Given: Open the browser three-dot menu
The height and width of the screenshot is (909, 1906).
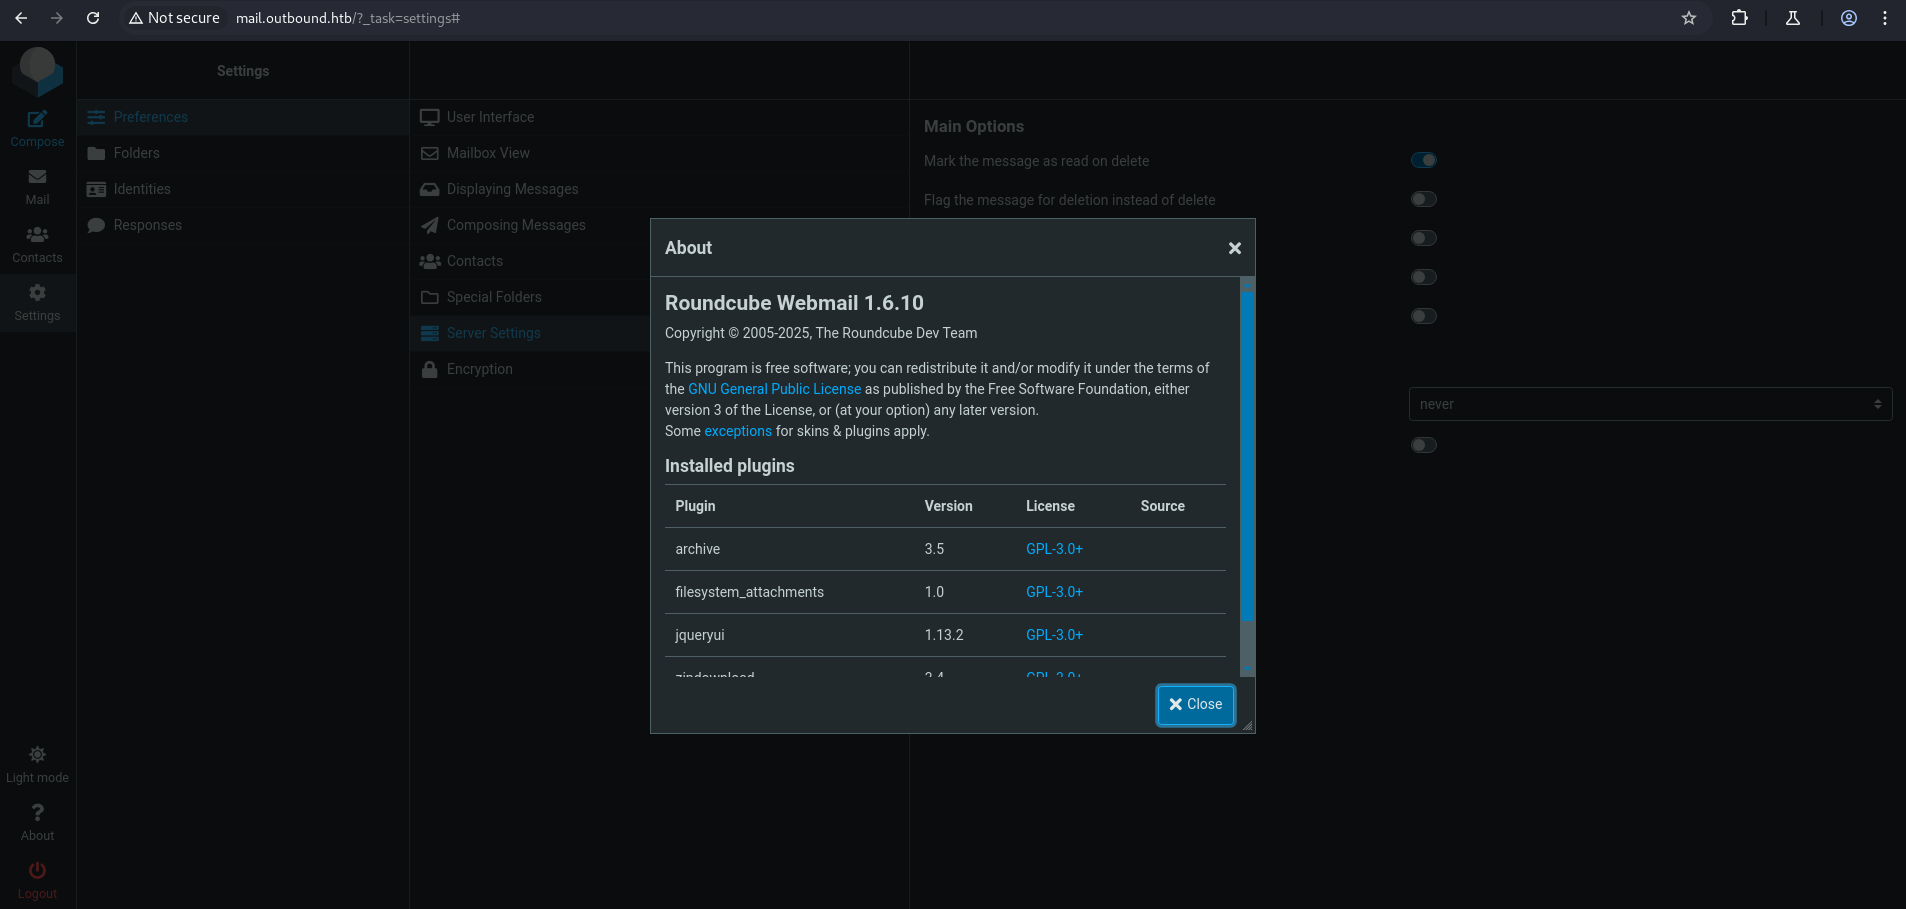Looking at the screenshot, I should coord(1884,18).
